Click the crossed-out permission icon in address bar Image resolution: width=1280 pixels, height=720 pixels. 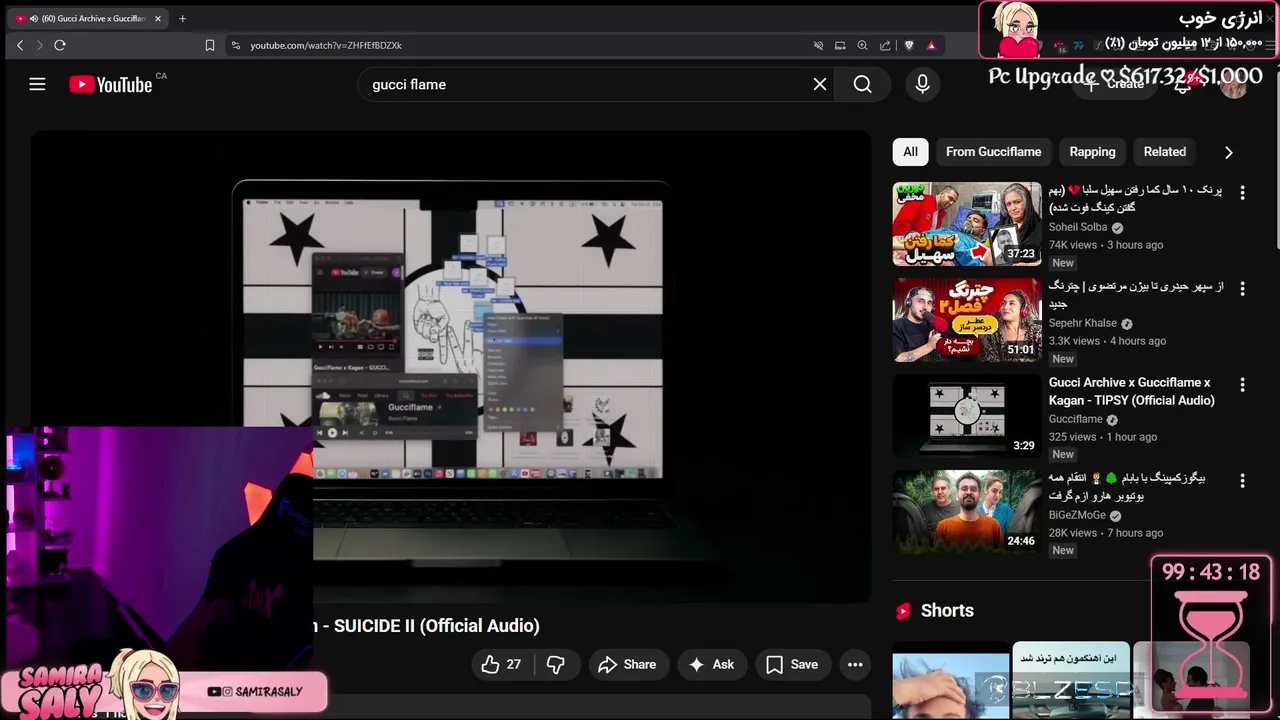818,45
